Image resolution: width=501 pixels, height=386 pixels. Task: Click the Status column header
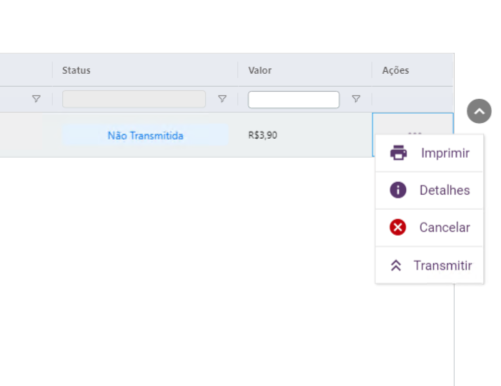click(x=145, y=70)
